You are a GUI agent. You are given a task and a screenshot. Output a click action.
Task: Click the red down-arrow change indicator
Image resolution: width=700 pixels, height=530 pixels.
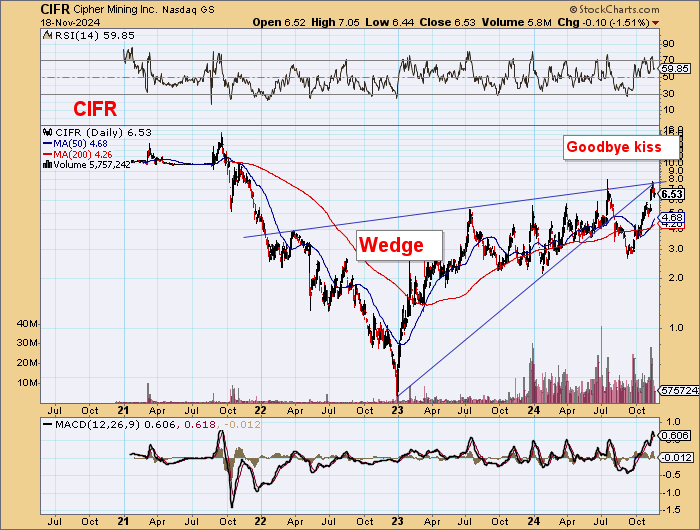tap(655, 23)
